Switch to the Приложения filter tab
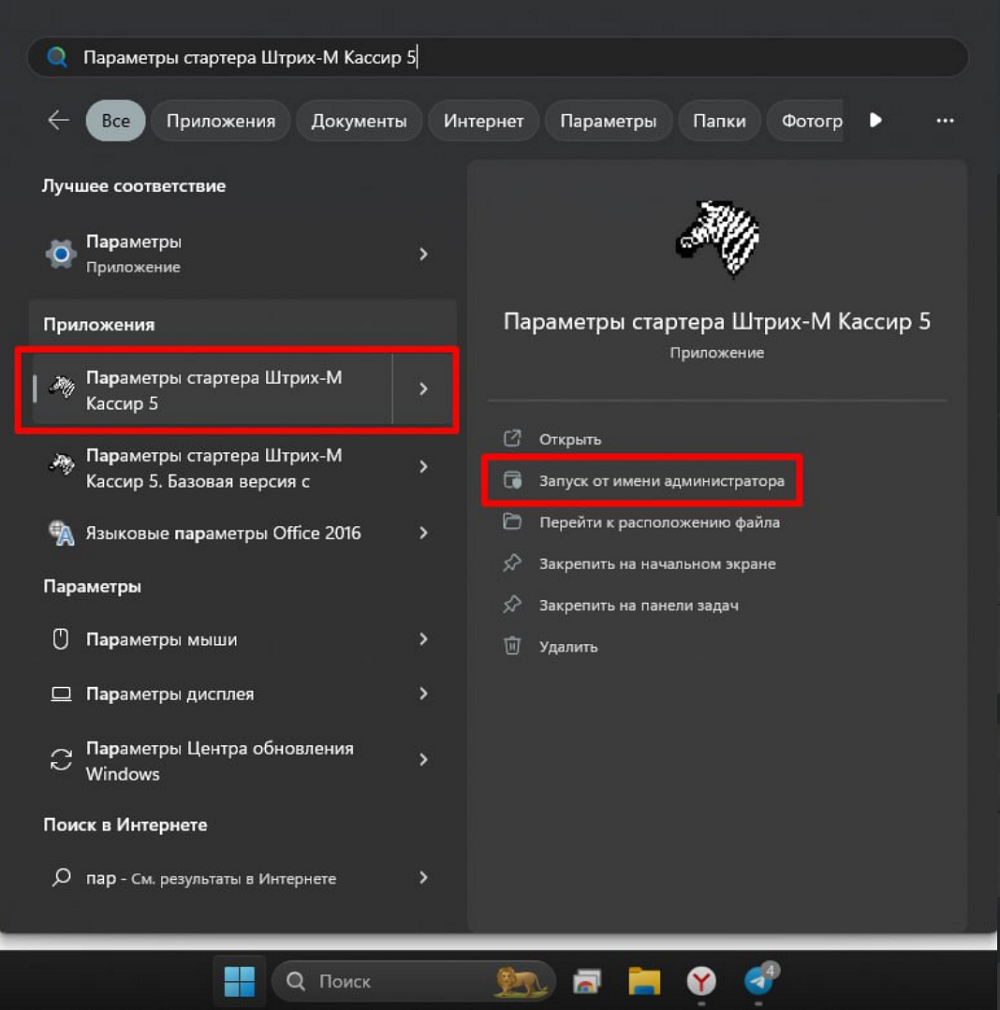 221,120
